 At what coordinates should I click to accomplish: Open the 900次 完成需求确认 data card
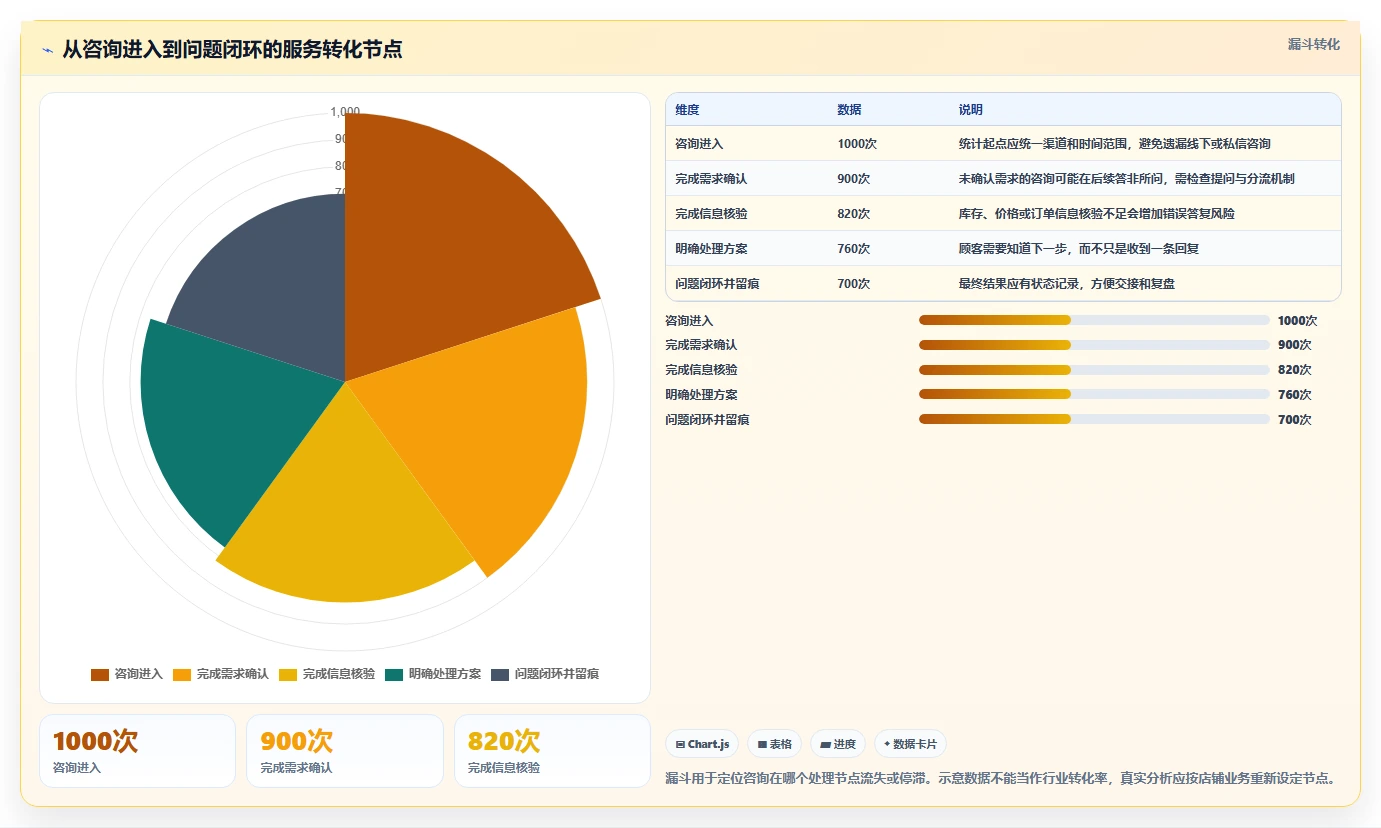pos(345,751)
